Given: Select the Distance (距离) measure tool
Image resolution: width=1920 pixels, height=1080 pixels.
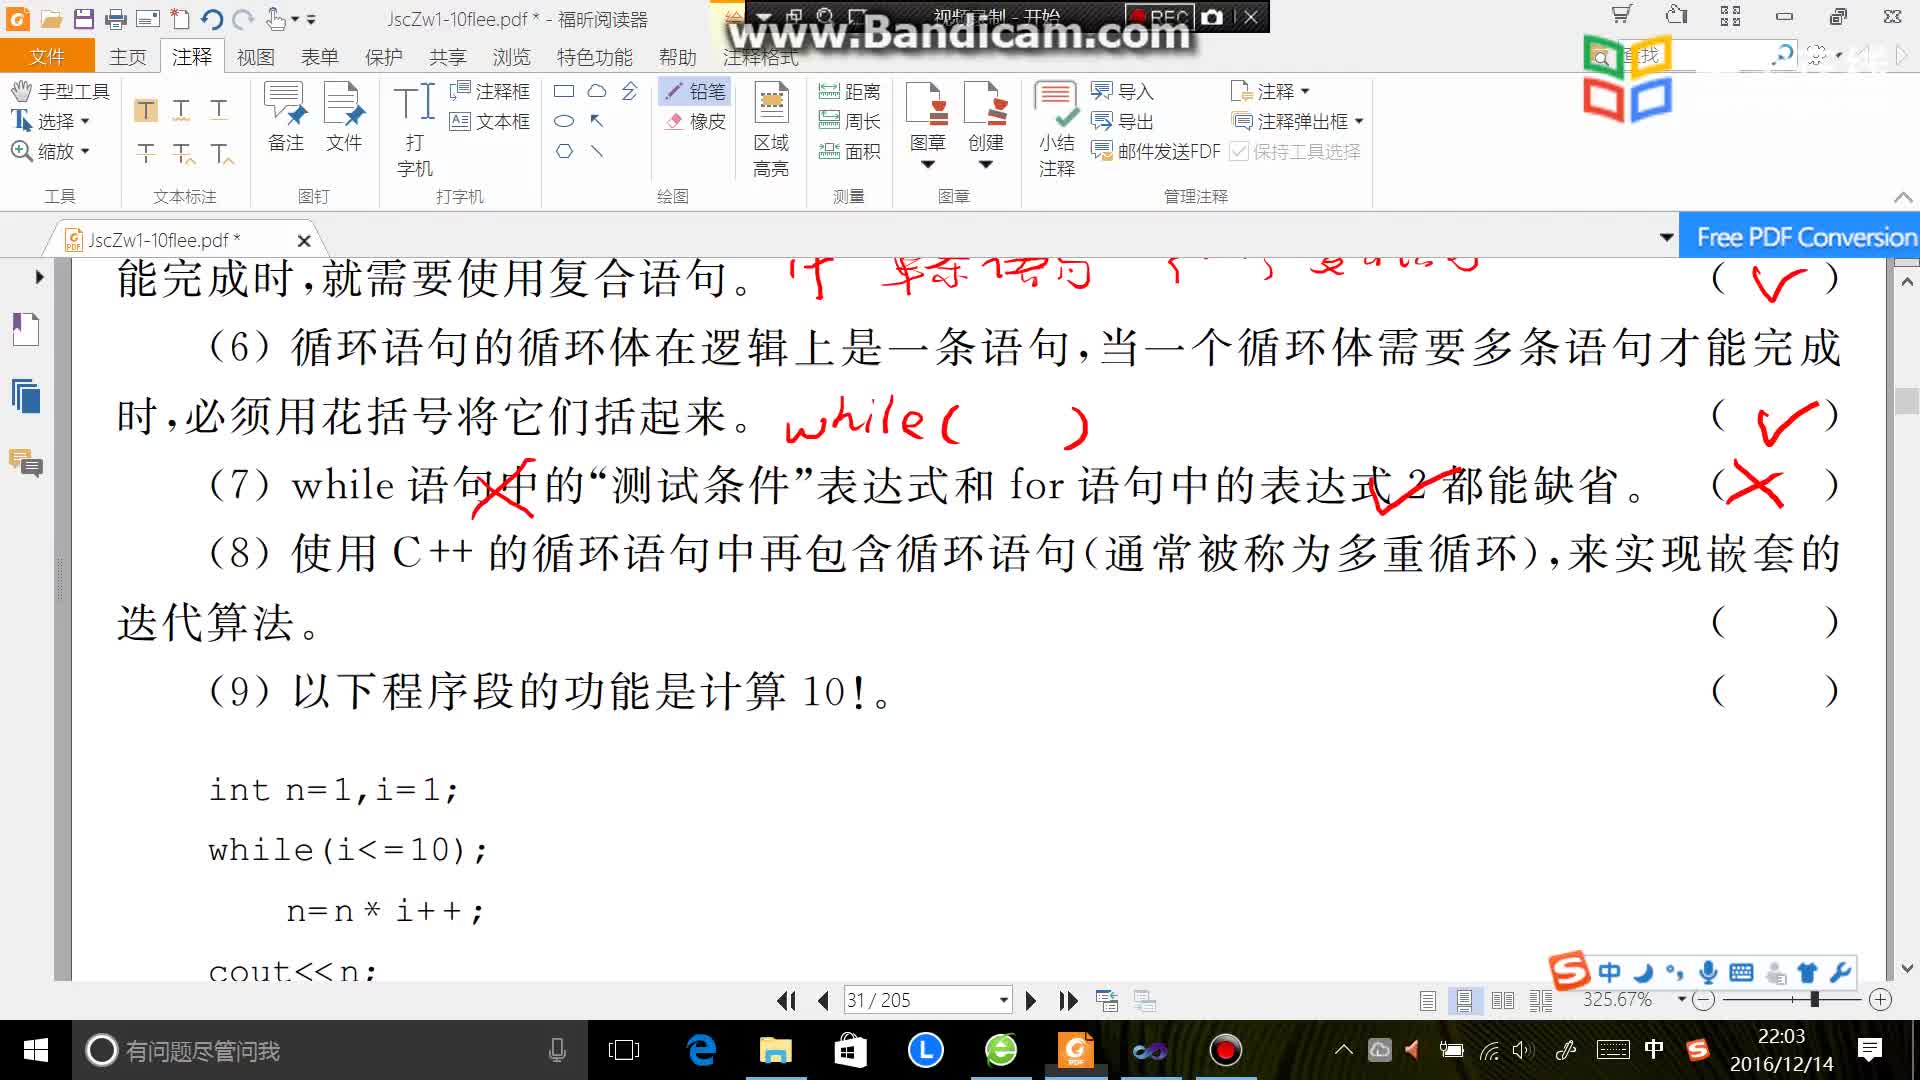Looking at the screenshot, I should (x=849, y=92).
